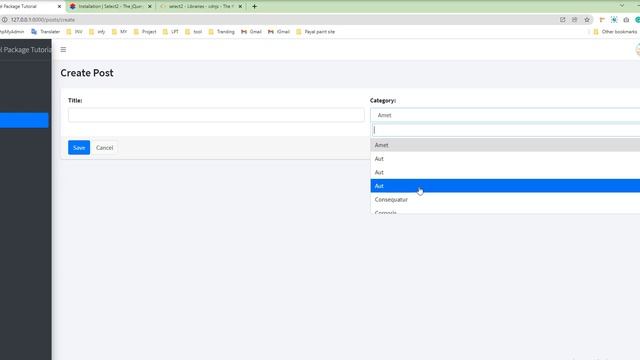The width and height of the screenshot is (640, 360).
Task: Click the save icon in address bar
Action: click(x=574, y=20)
